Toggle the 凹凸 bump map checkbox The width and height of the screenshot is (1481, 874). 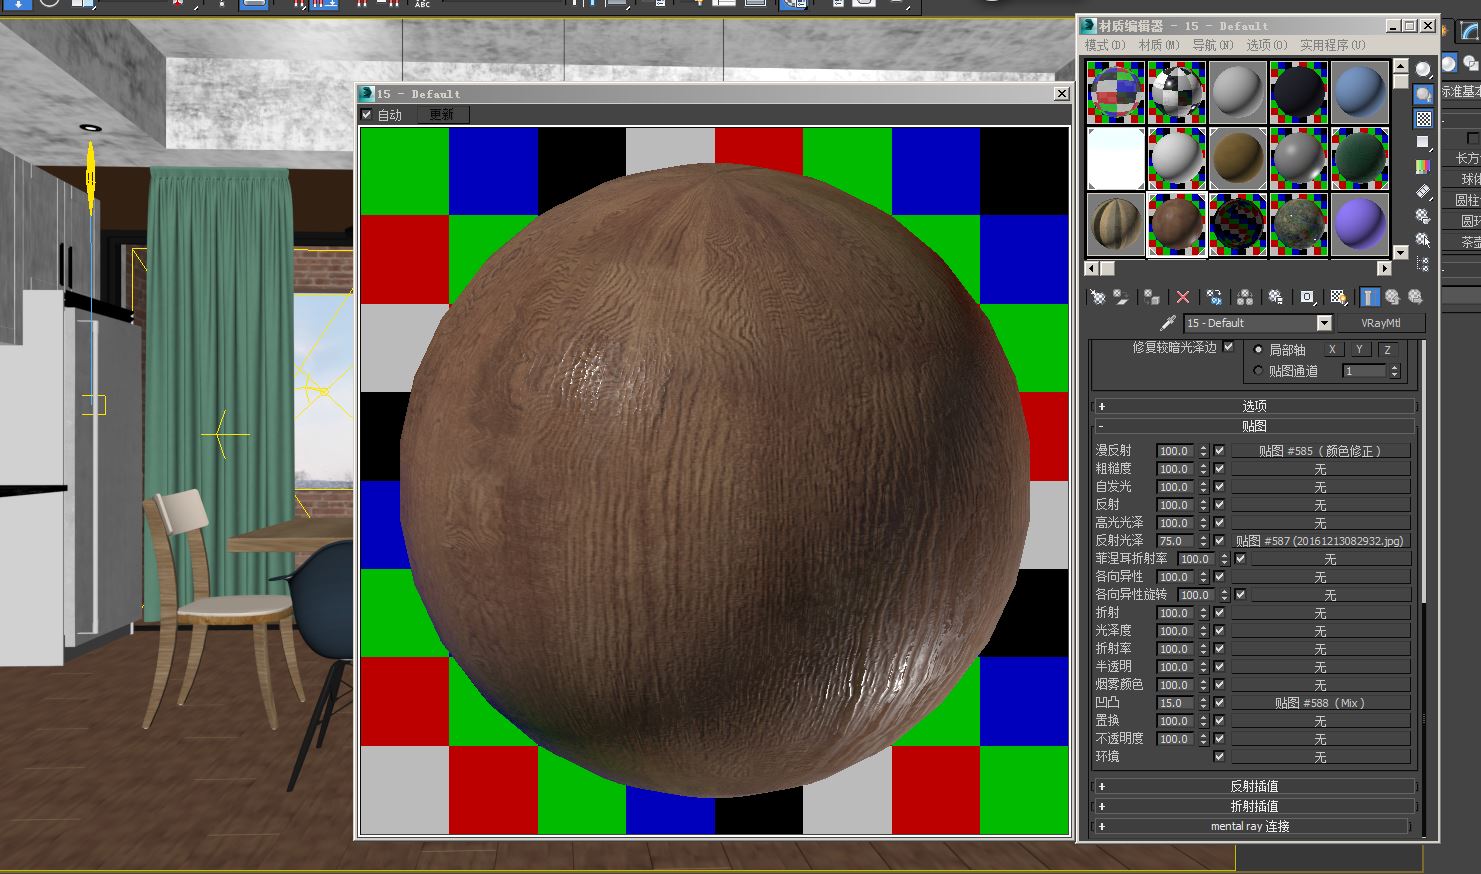point(1219,703)
